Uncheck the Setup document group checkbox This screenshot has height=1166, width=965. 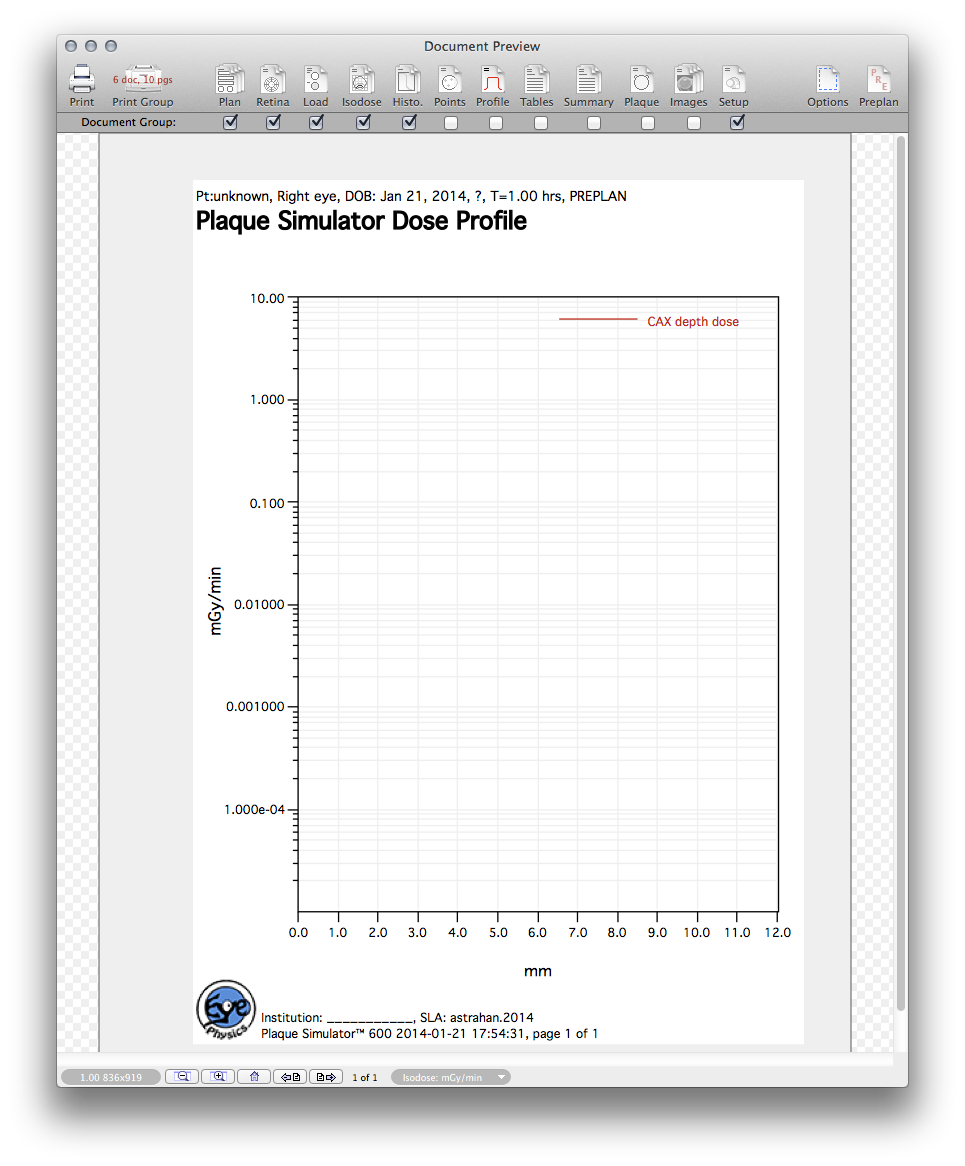pos(737,123)
